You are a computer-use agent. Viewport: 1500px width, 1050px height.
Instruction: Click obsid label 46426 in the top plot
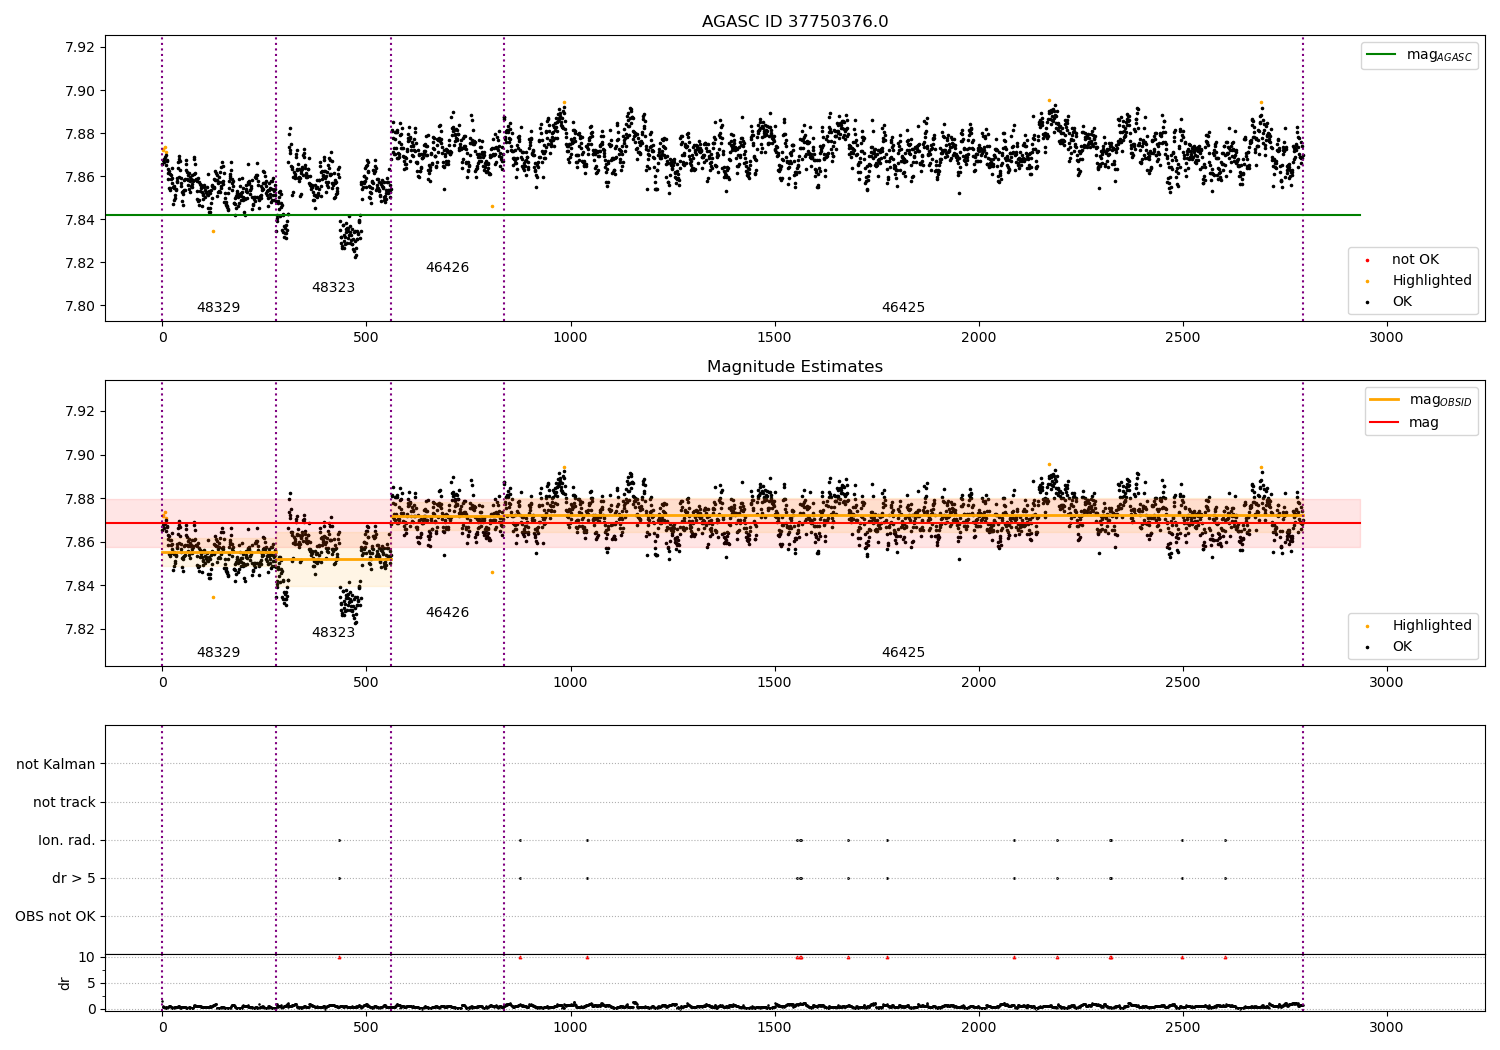pyautogui.click(x=447, y=268)
